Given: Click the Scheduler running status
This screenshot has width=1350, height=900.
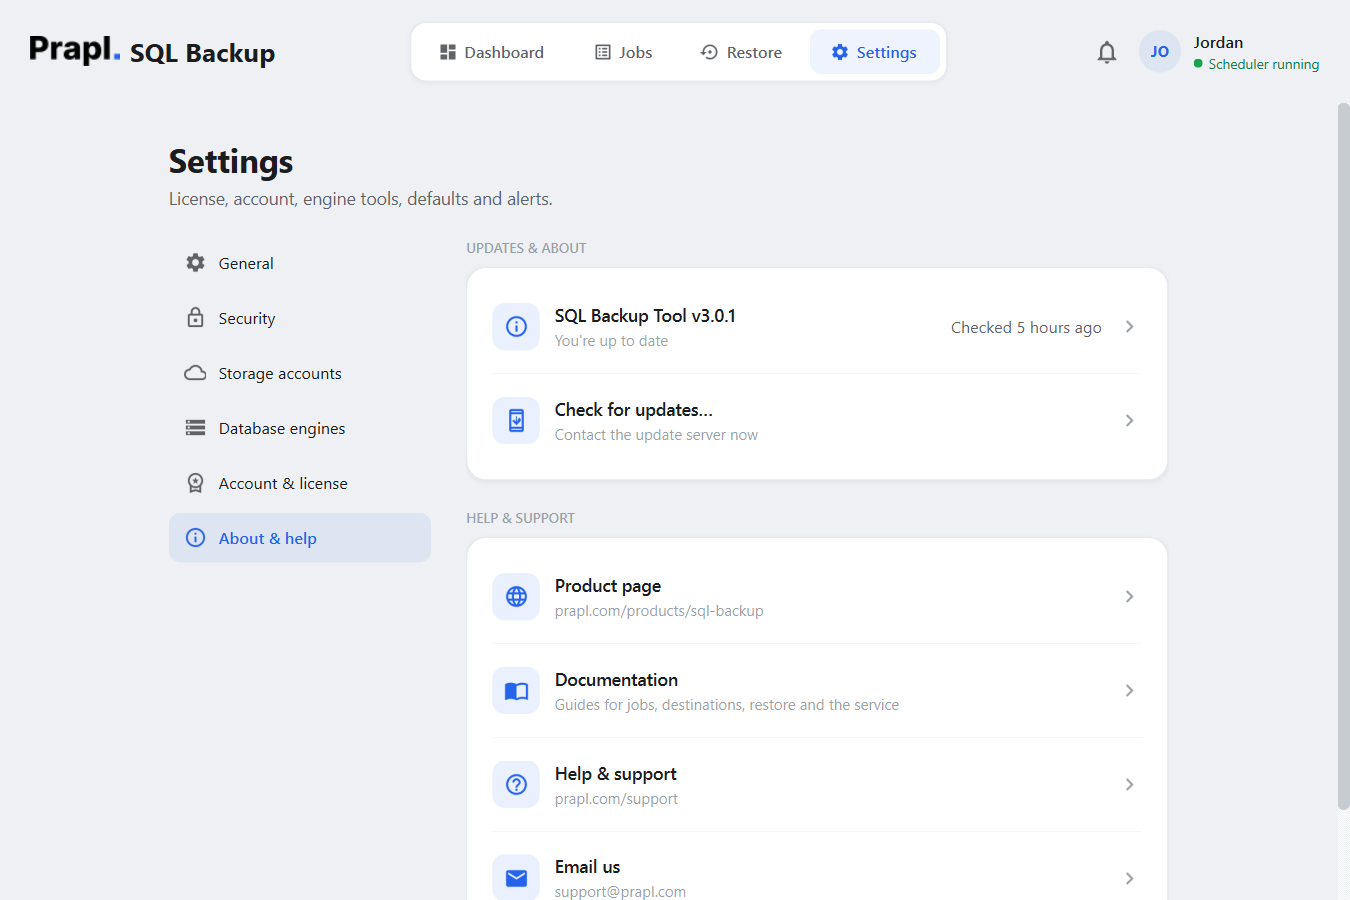Looking at the screenshot, I should pos(1256,64).
